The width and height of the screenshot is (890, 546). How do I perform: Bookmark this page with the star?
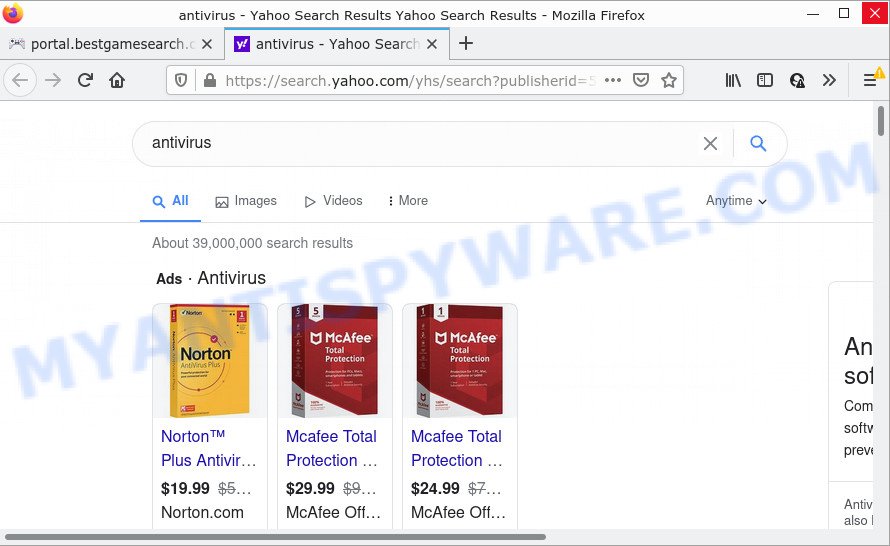[669, 80]
